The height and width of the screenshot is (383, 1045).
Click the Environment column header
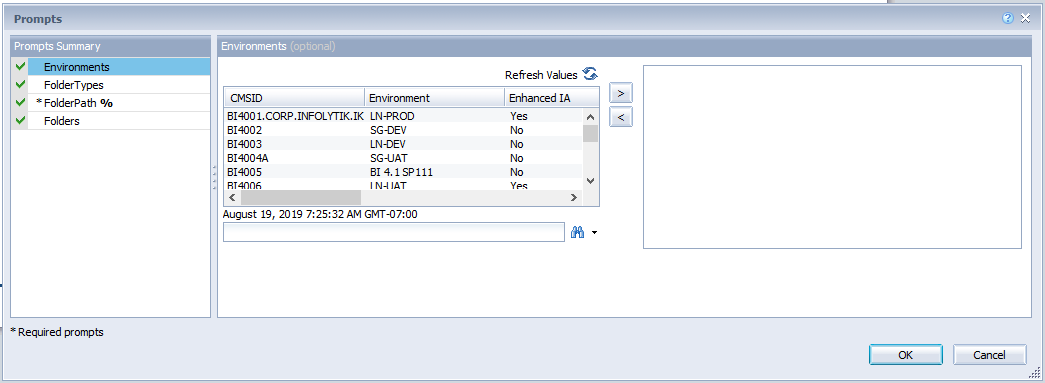point(435,98)
